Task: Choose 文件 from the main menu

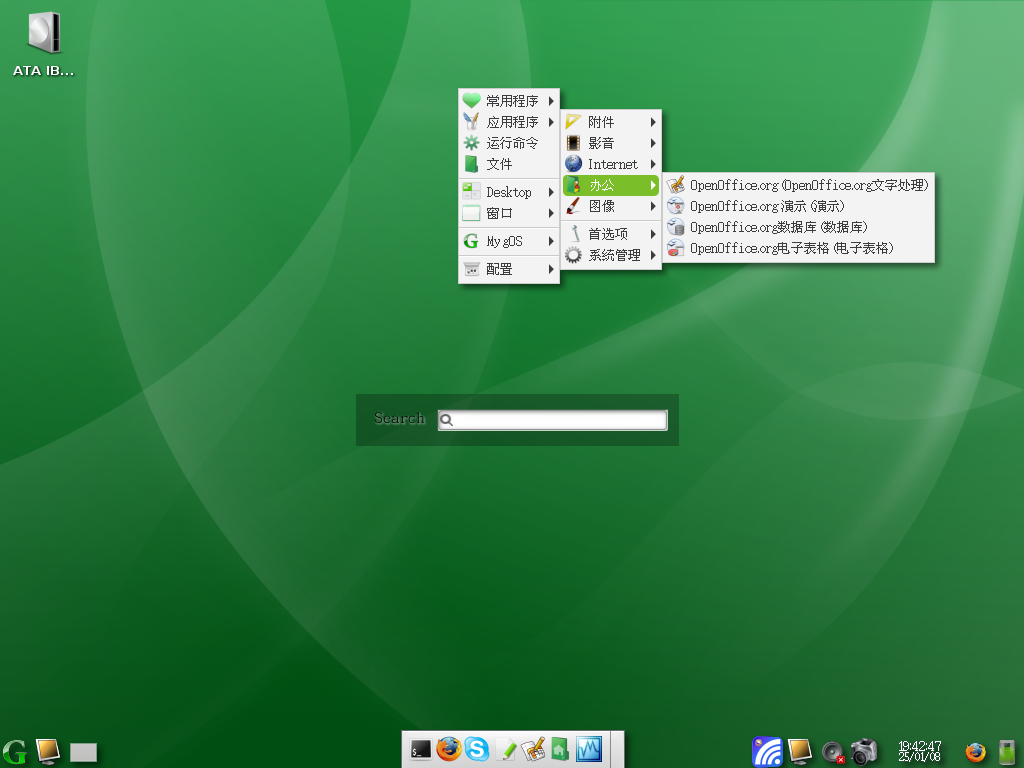Action: (509, 164)
